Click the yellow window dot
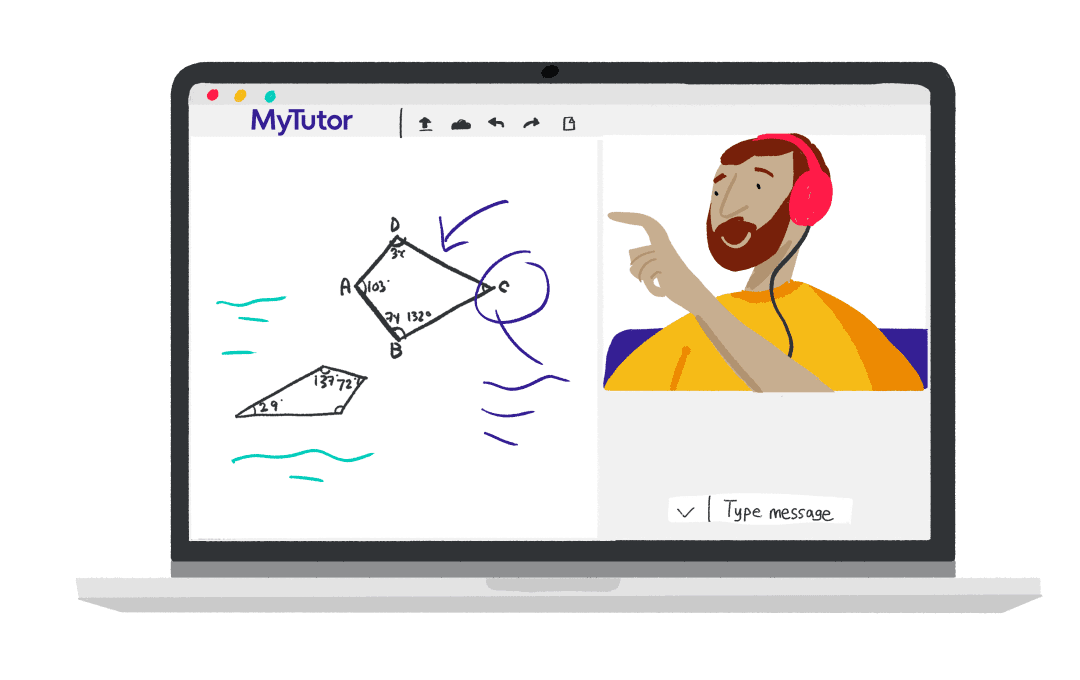The image size is (1080, 680). point(240,96)
